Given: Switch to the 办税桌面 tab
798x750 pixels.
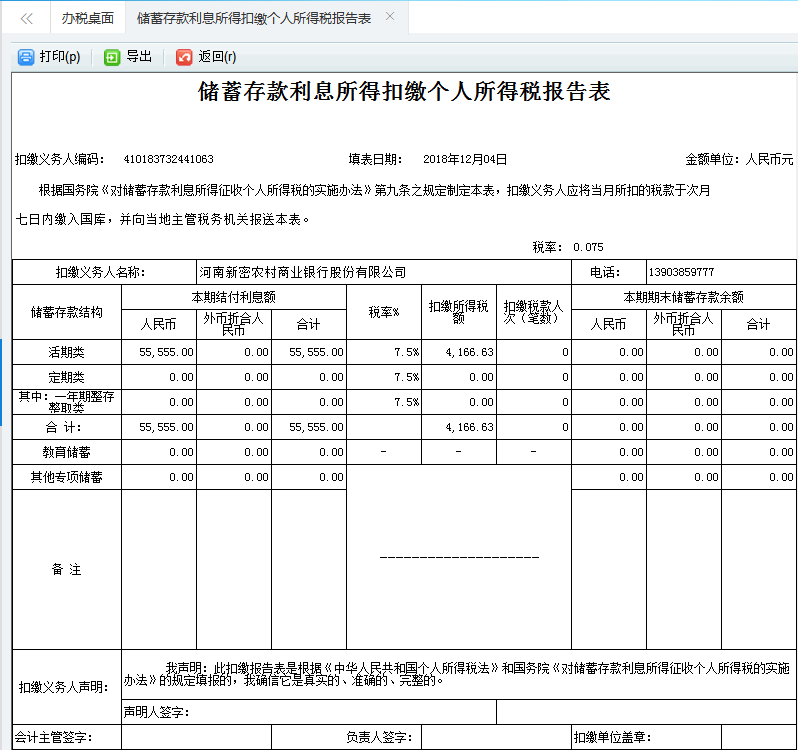Looking at the screenshot, I should tap(87, 18).
